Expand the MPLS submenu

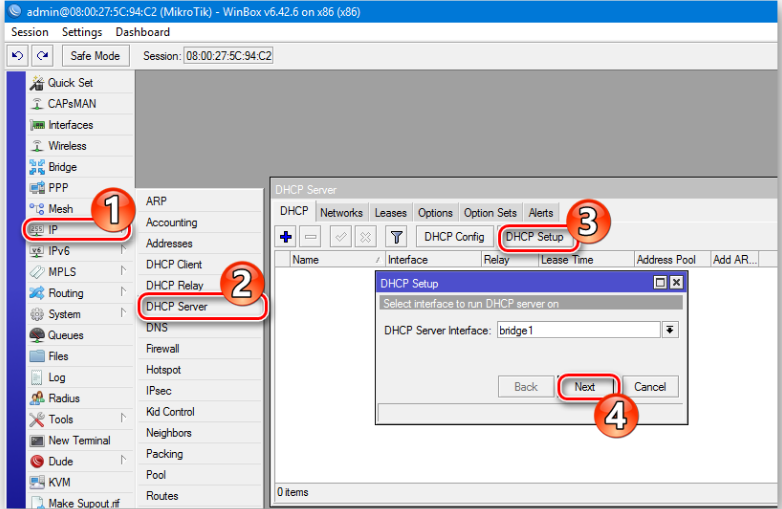(123, 270)
